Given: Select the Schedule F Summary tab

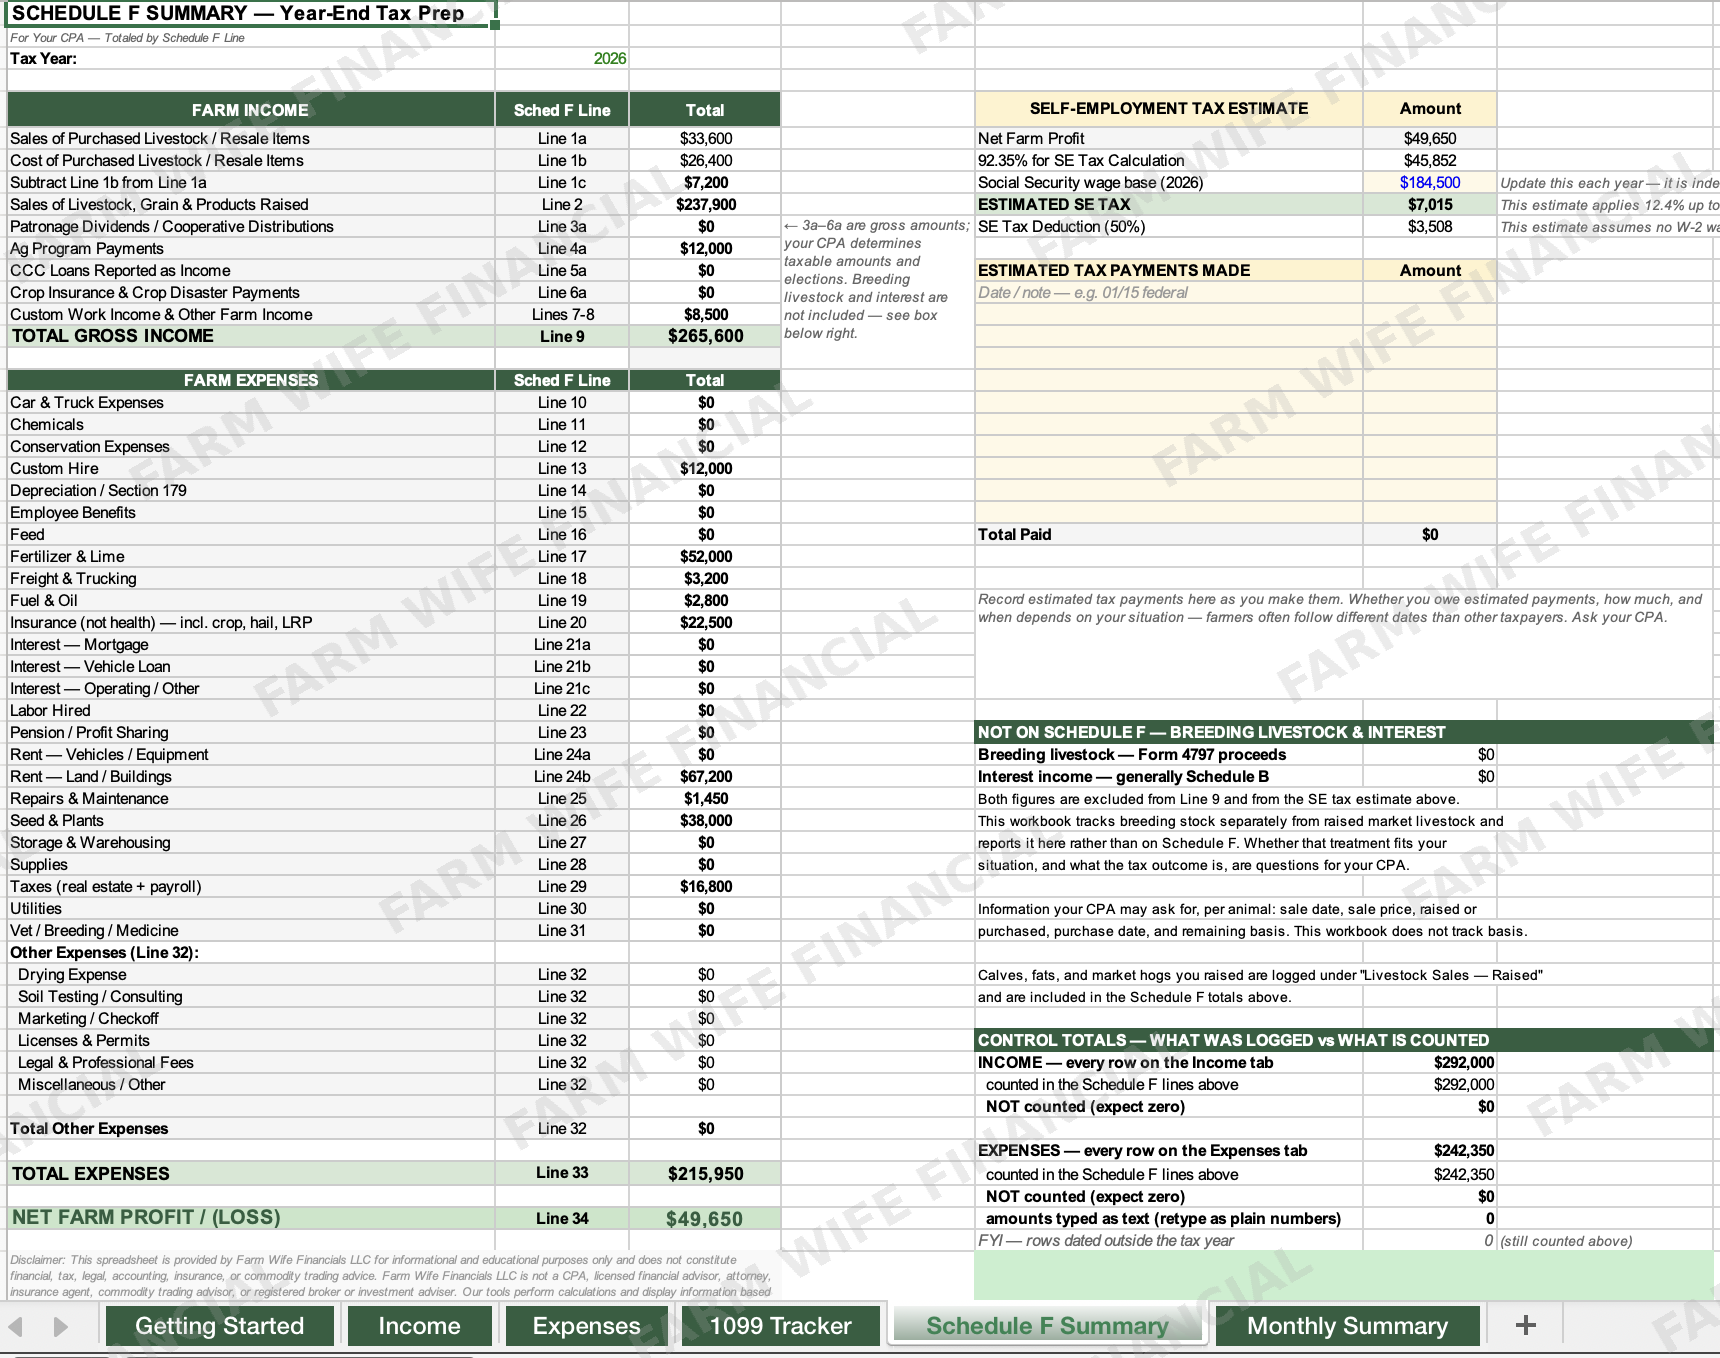Looking at the screenshot, I should [1047, 1326].
